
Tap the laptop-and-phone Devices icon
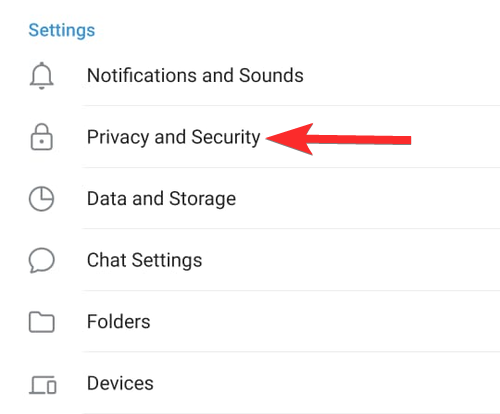coord(43,385)
